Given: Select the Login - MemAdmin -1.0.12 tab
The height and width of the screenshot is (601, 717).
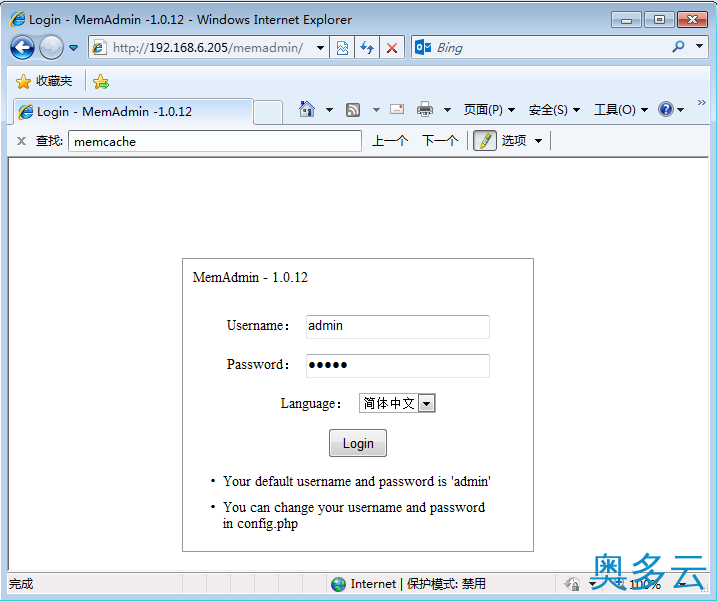Looking at the screenshot, I should click(x=133, y=112).
